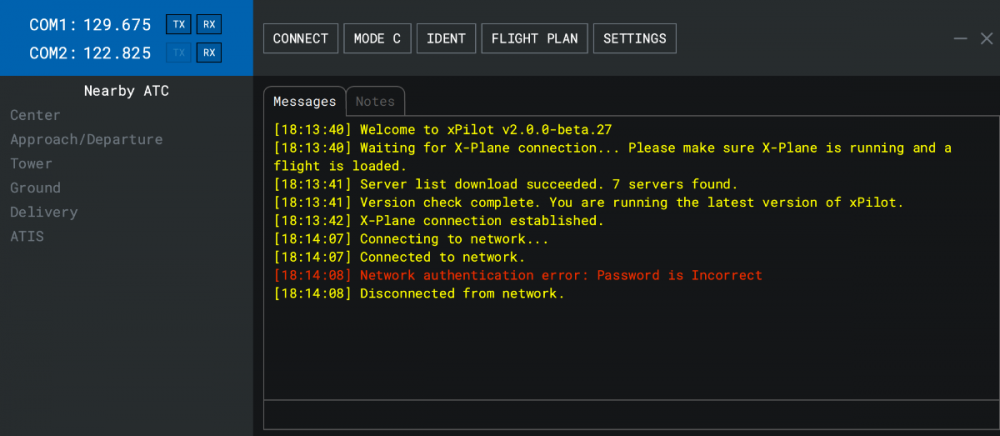Toggle transponder MODE C

point(378,39)
